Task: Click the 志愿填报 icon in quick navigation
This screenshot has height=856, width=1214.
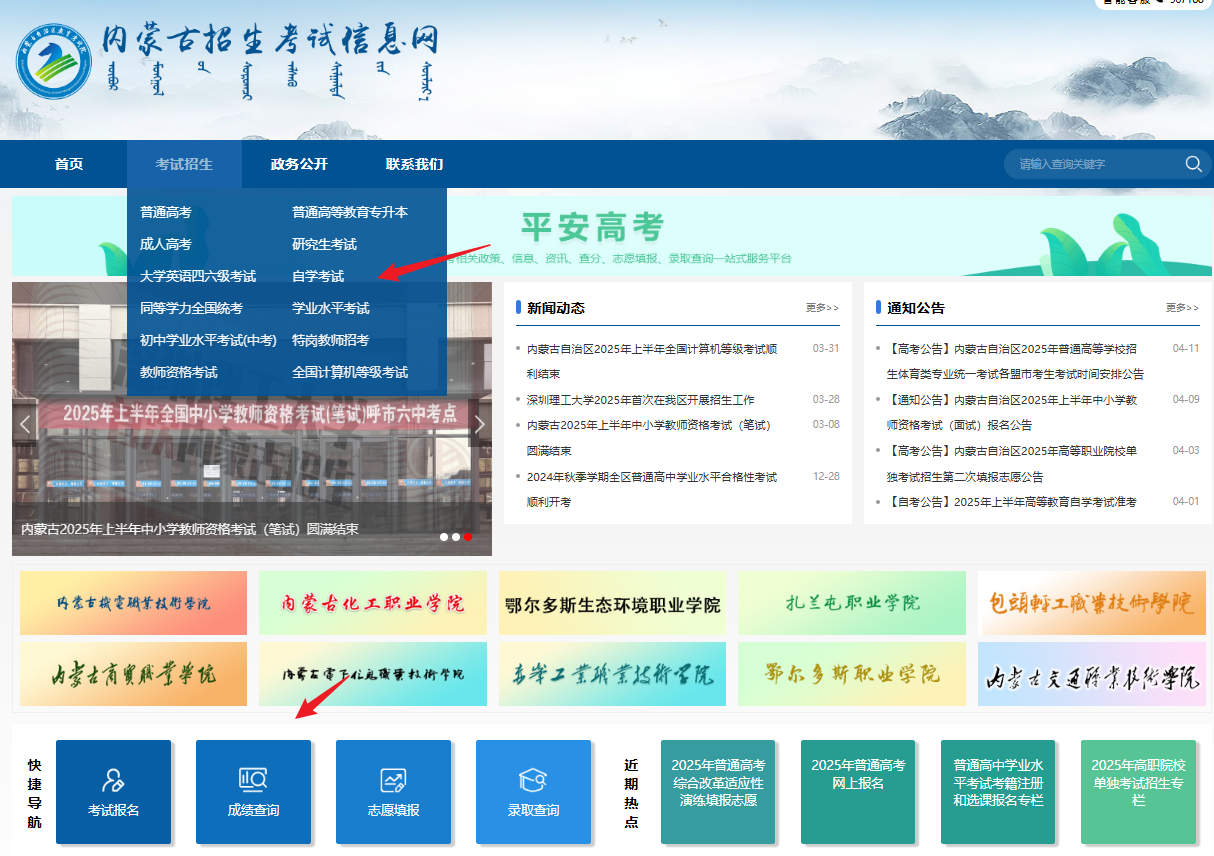Action: pyautogui.click(x=393, y=792)
